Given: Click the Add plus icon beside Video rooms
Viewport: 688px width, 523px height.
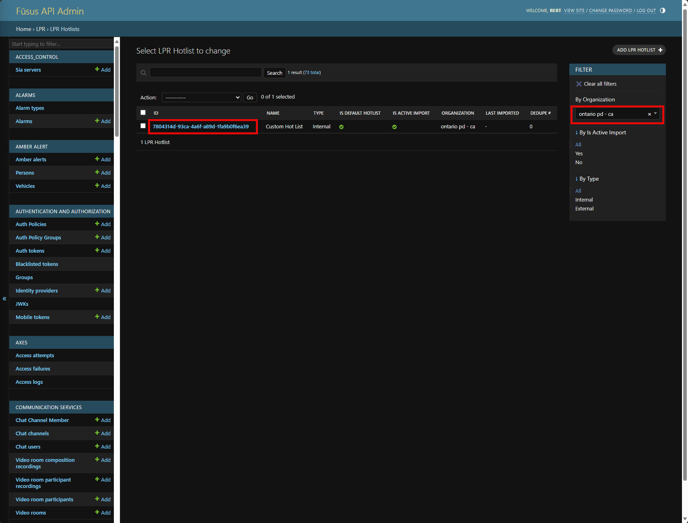Looking at the screenshot, I should tap(97, 512).
